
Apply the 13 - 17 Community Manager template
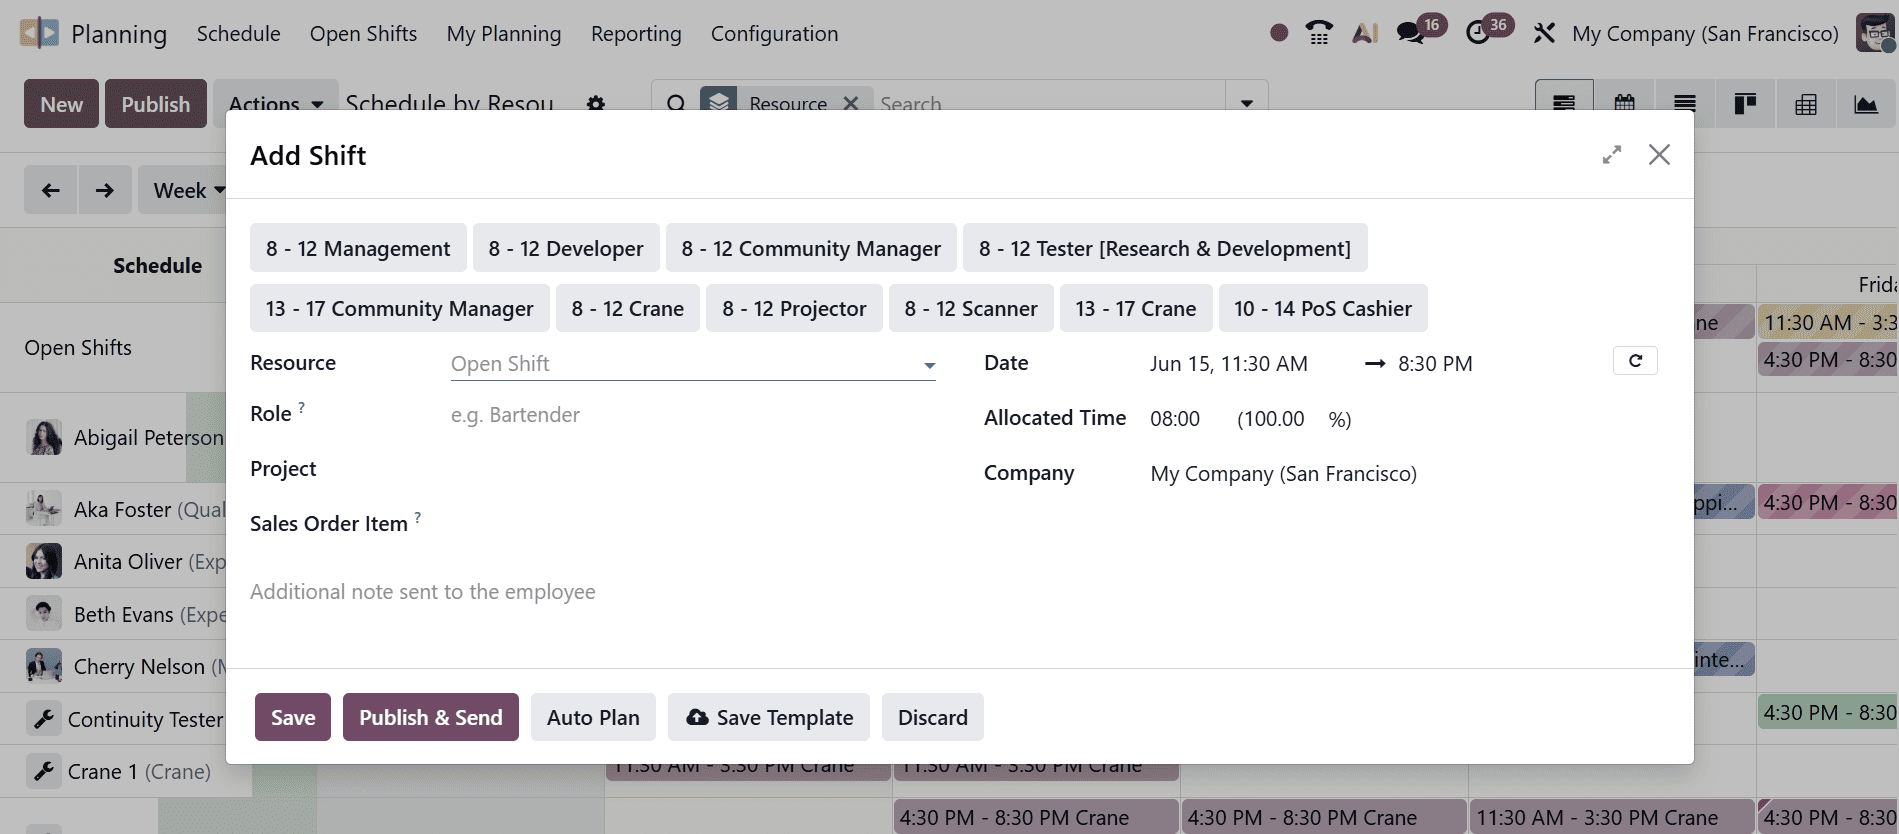[400, 308]
